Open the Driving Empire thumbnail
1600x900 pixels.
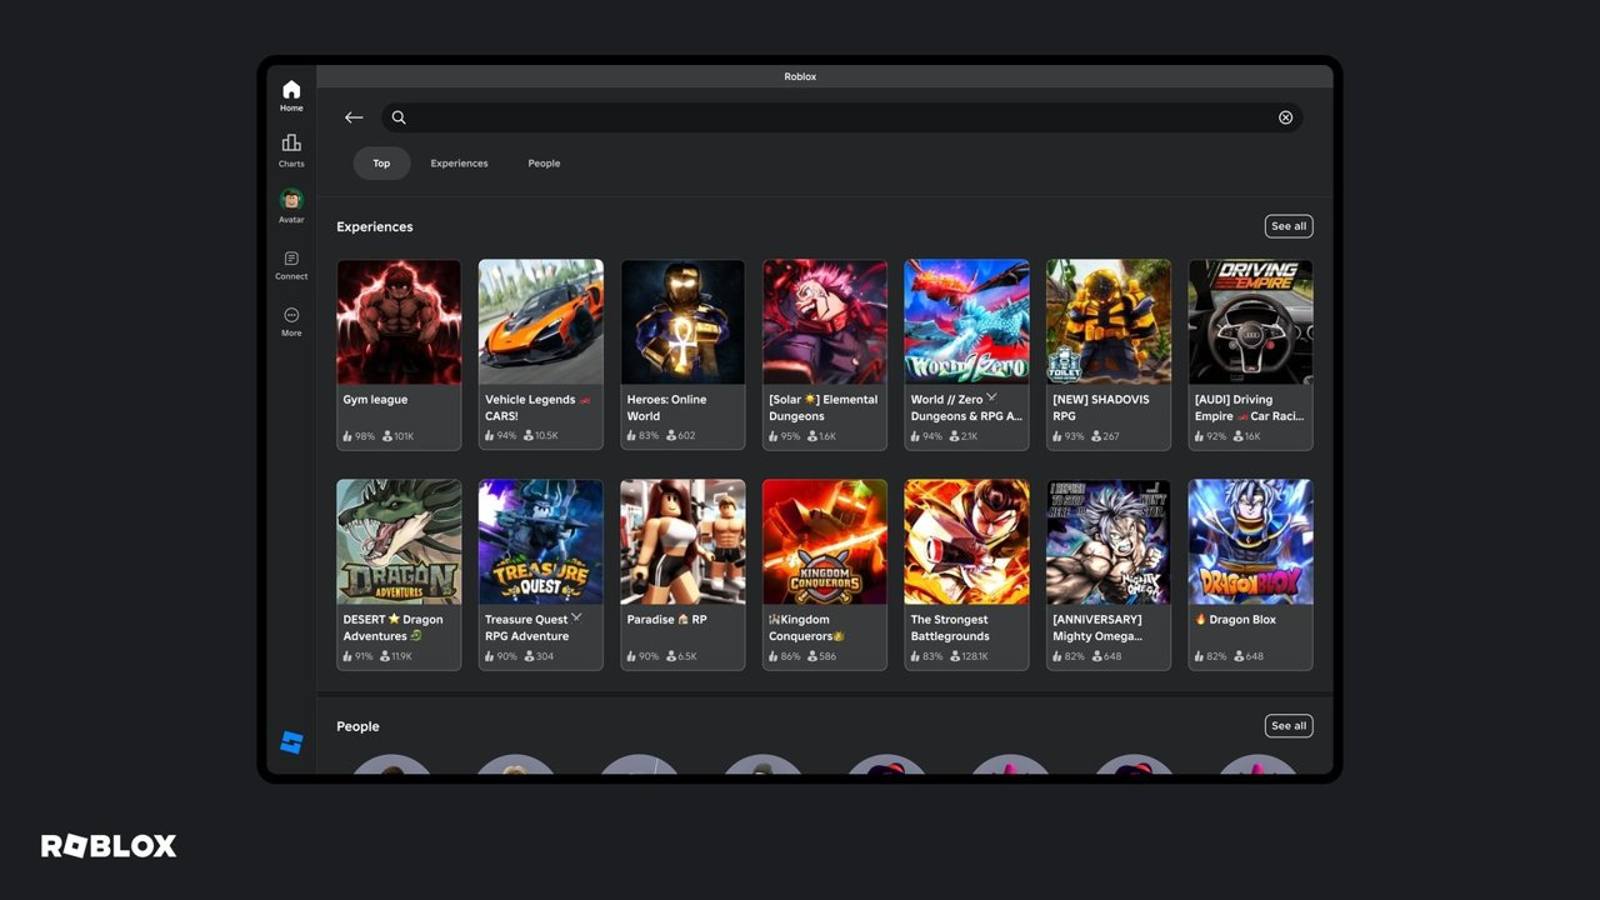pyautogui.click(x=1251, y=322)
